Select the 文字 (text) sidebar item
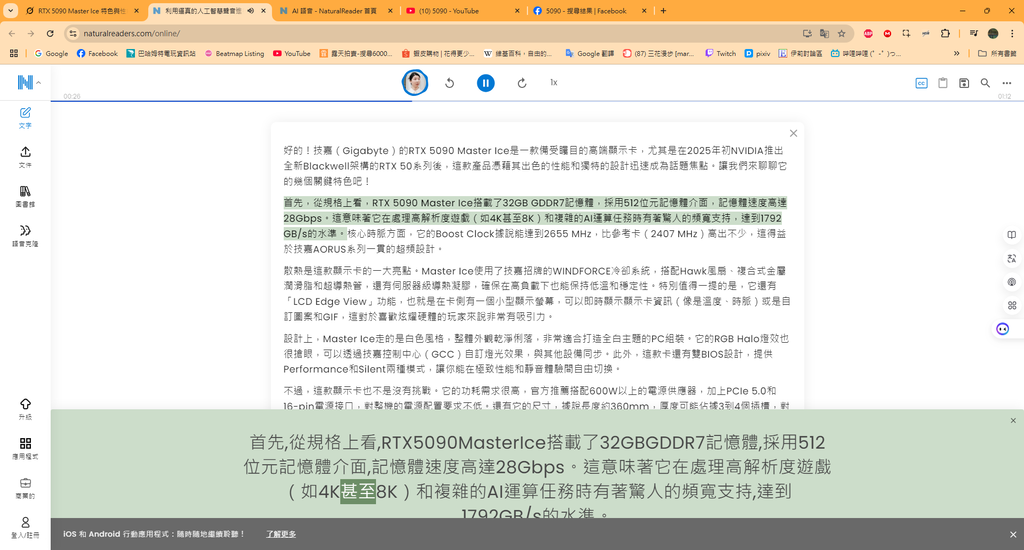The height and width of the screenshot is (550, 1024). click(x=25, y=118)
